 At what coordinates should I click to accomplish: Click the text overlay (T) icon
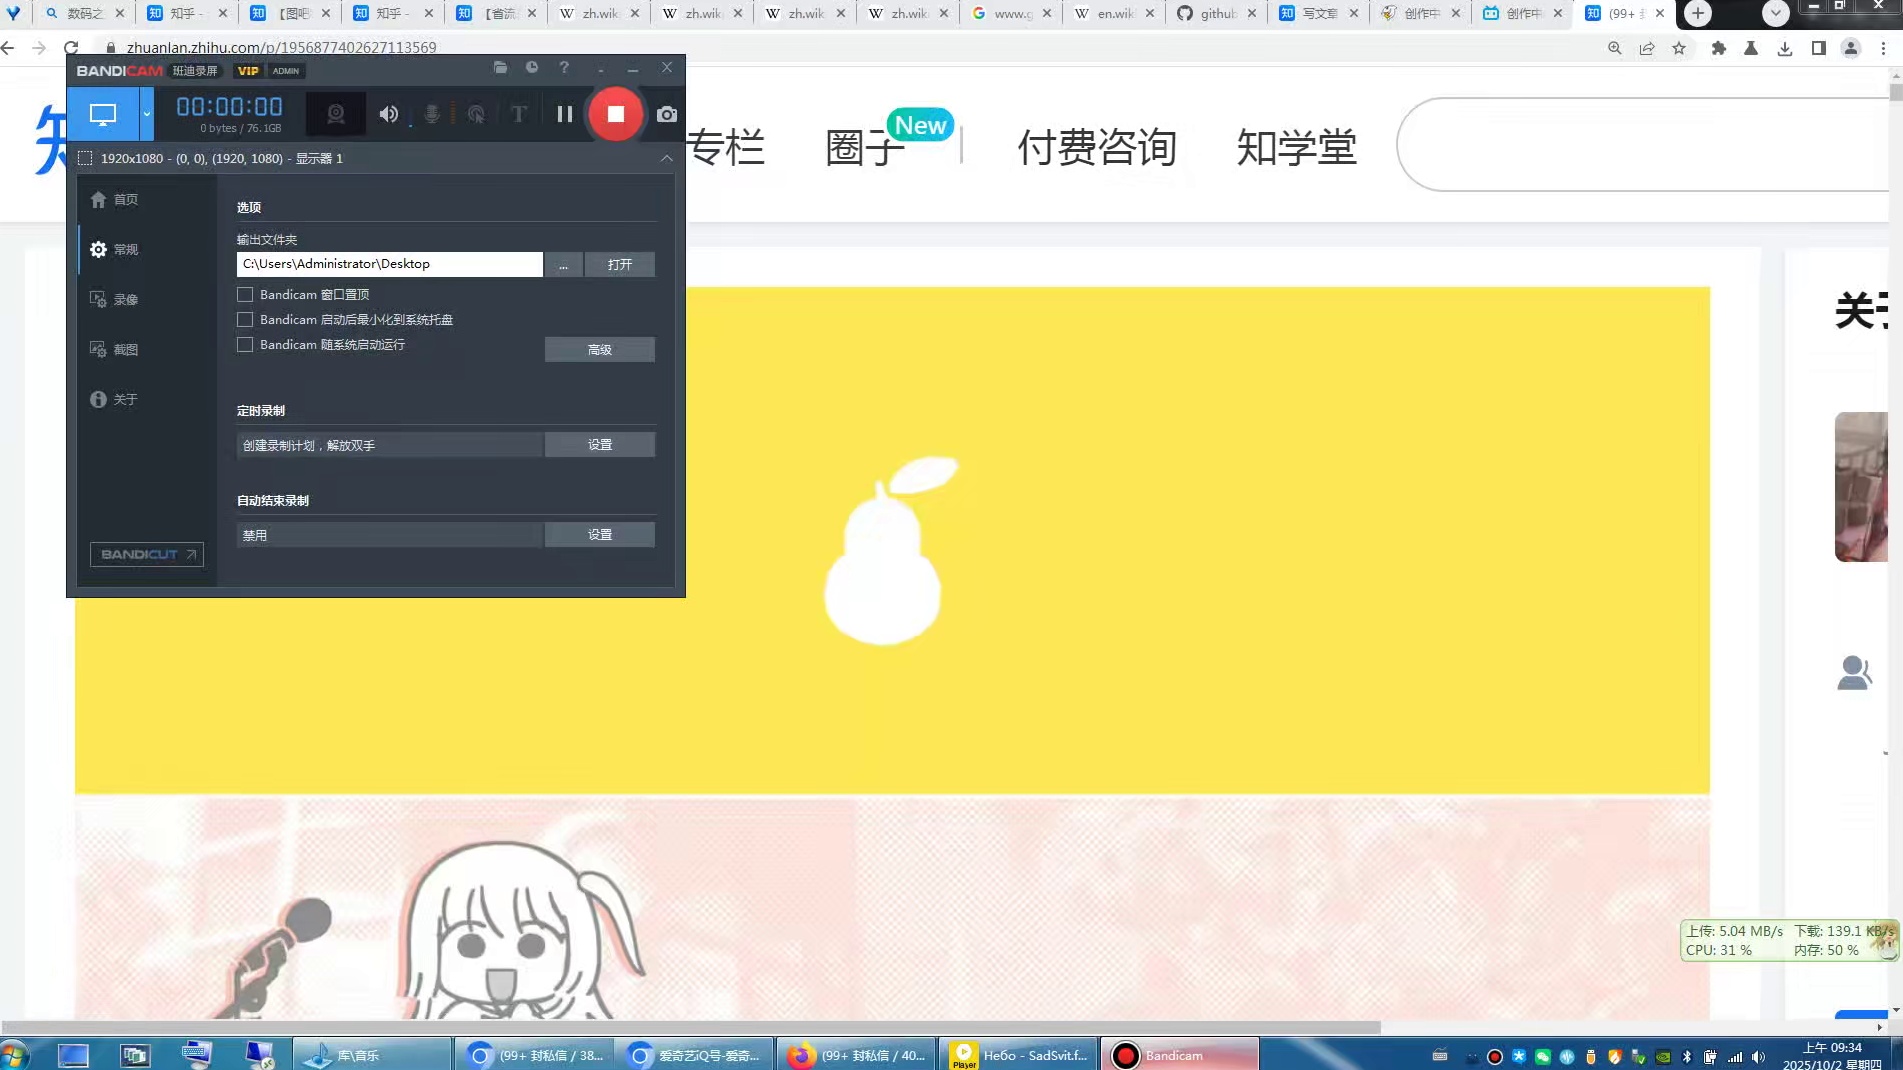click(518, 113)
